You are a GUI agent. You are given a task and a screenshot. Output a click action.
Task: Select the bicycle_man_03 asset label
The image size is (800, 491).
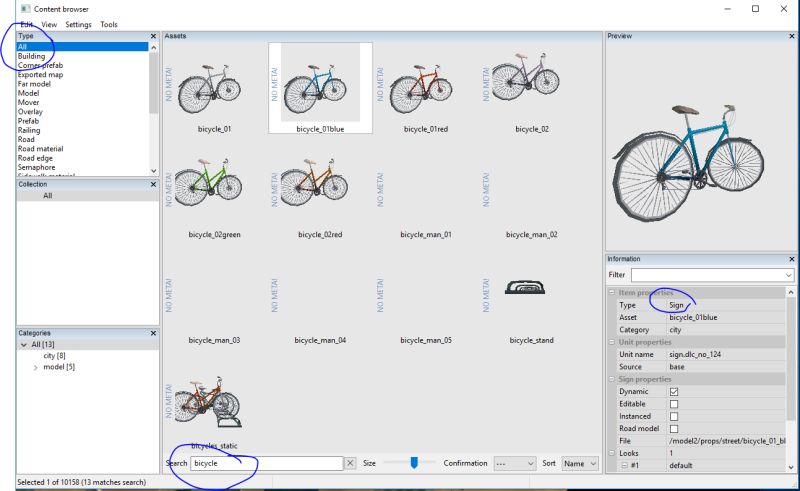click(x=214, y=340)
